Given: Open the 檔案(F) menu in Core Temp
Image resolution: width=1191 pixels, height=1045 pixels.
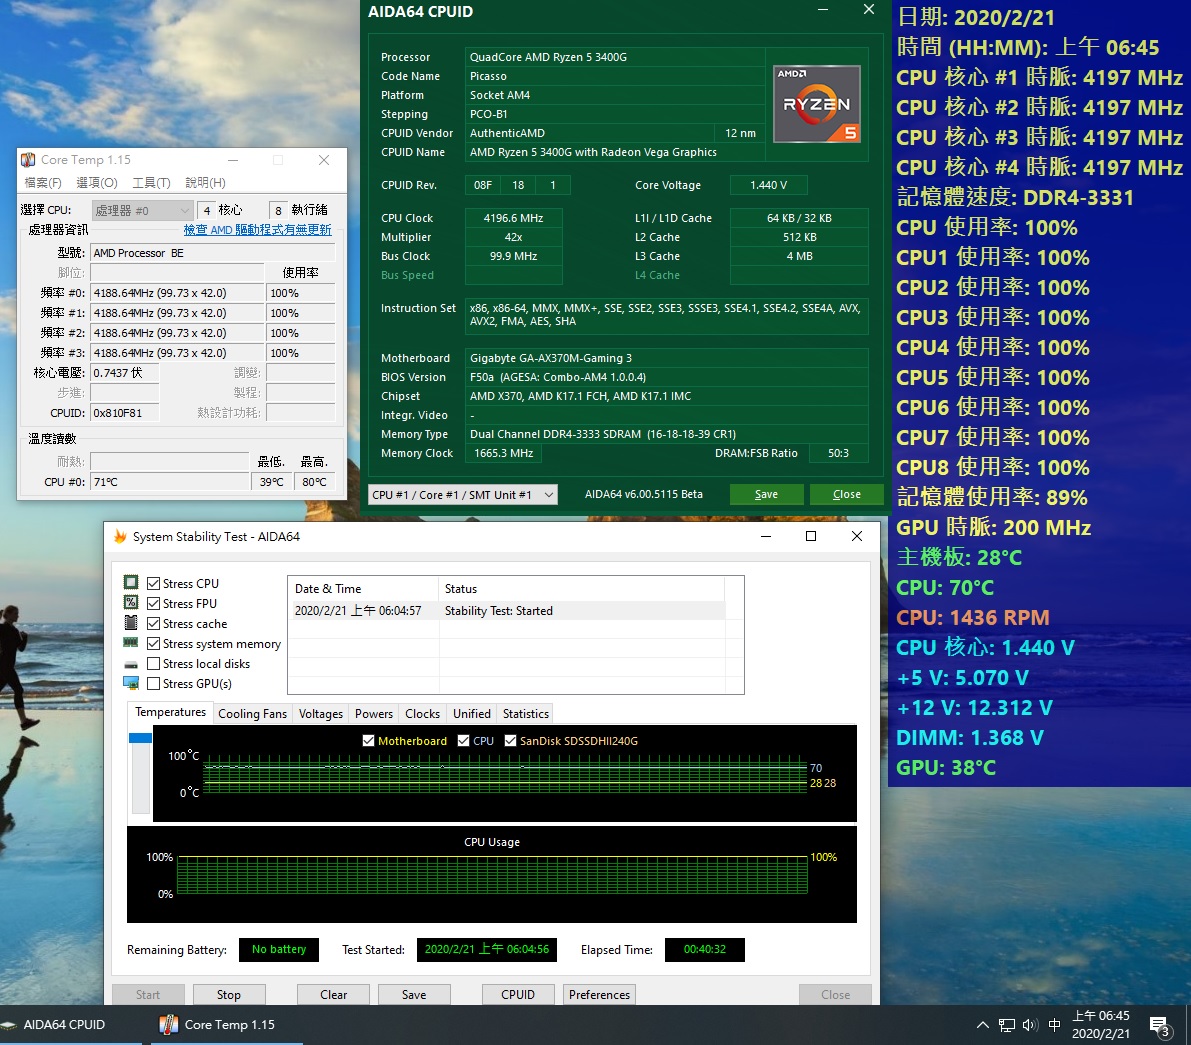Looking at the screenshot, I should (x=43, y=182).
